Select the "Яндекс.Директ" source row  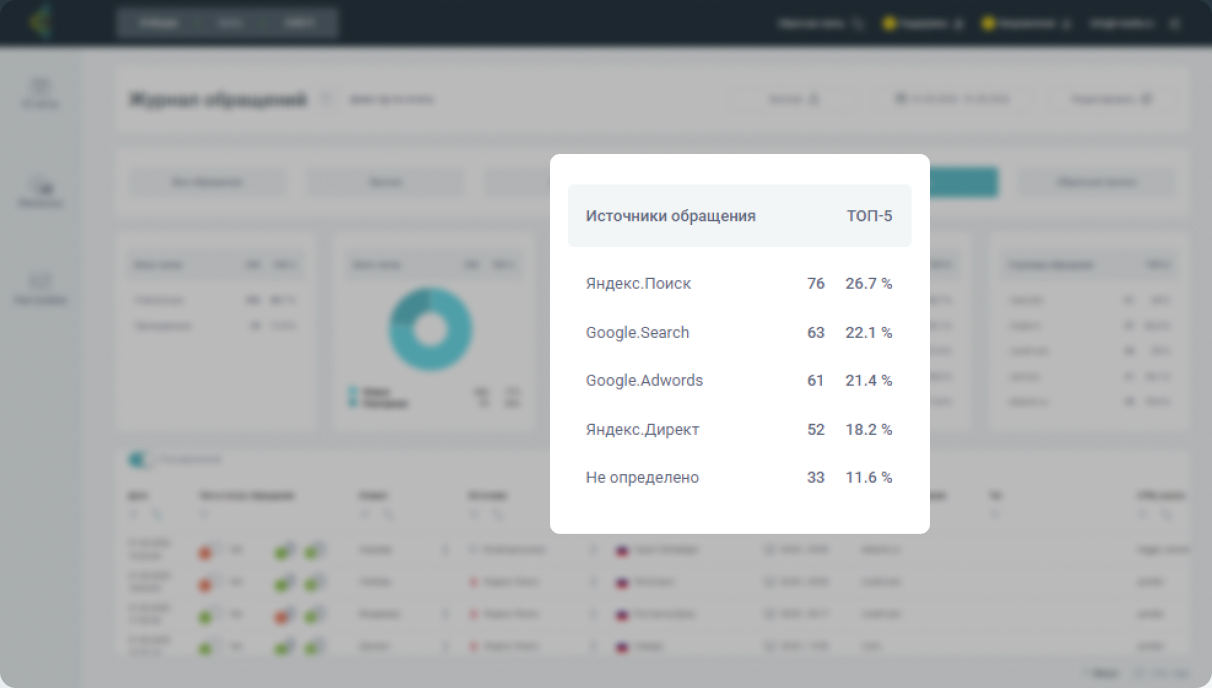point(739,430)
